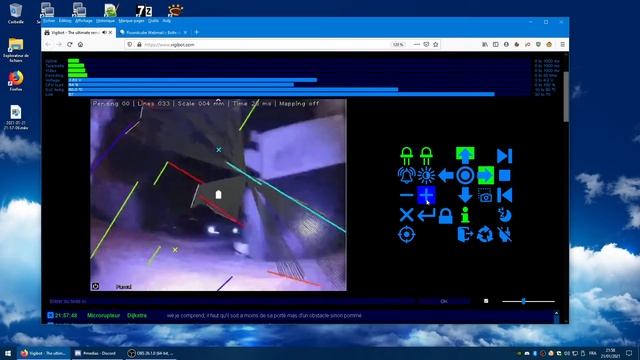Screen dimensions: 640x360
Task: Click the minus icon in the control grid
Action: (x=406, y=195)
